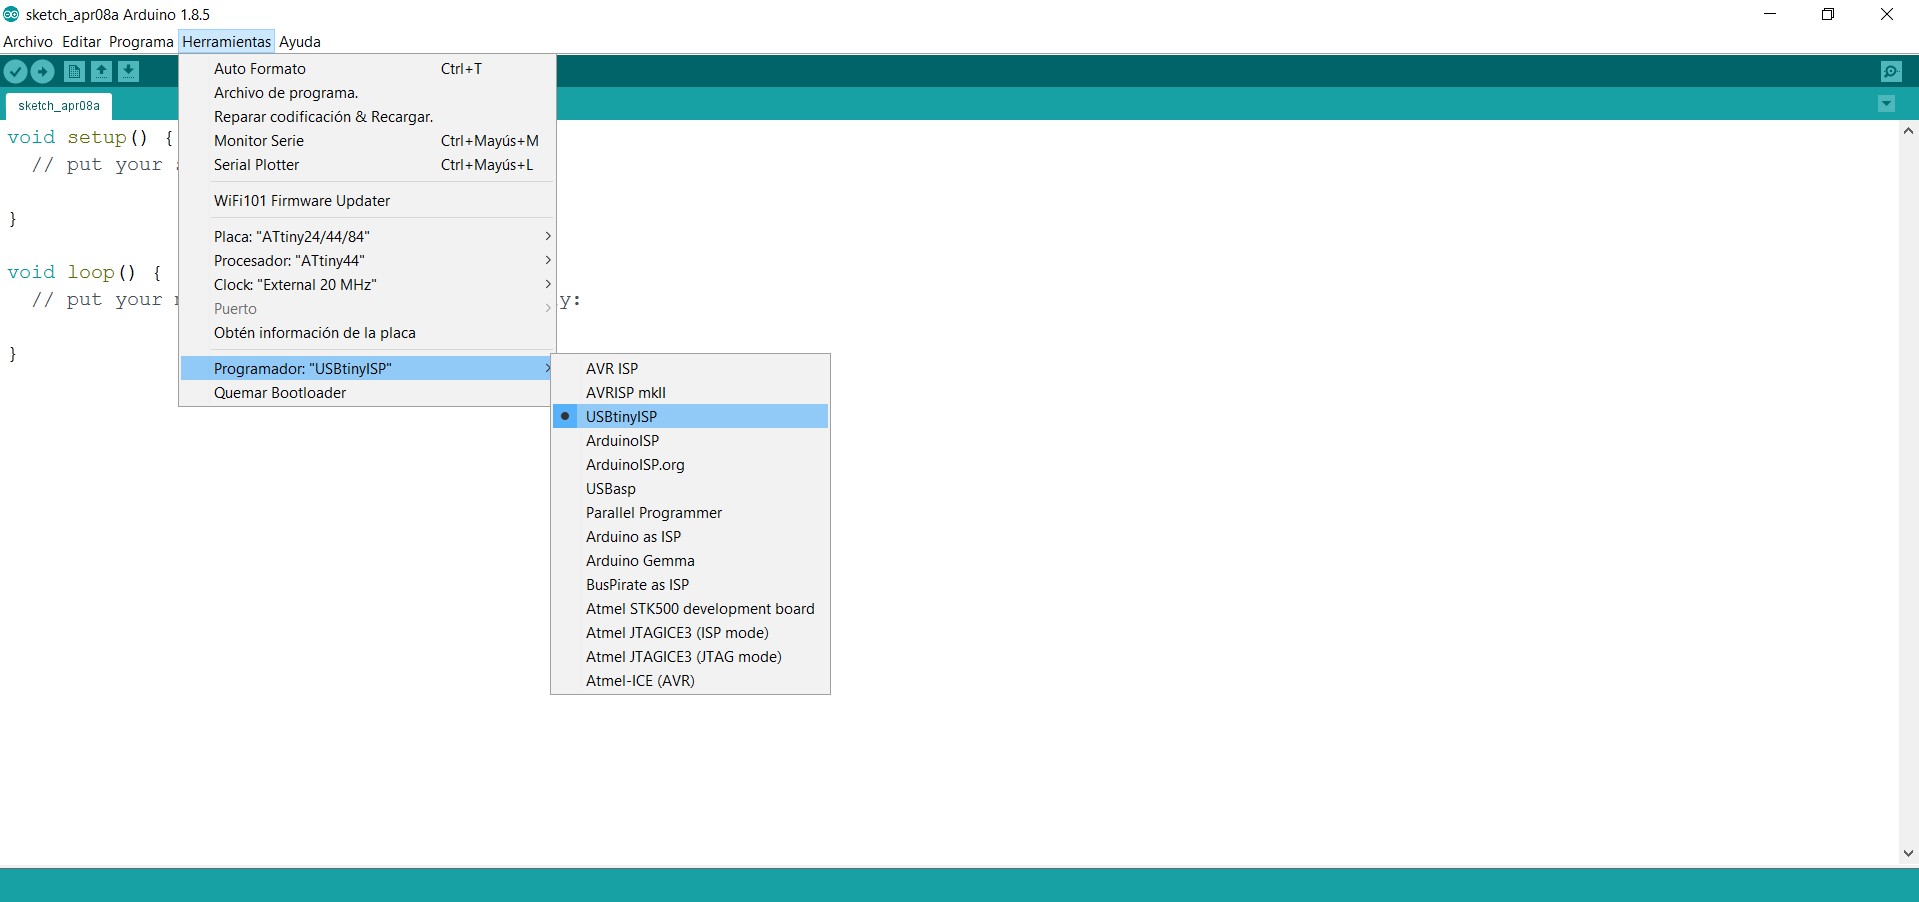Run Auto Formato from the menu

(367, 68)
